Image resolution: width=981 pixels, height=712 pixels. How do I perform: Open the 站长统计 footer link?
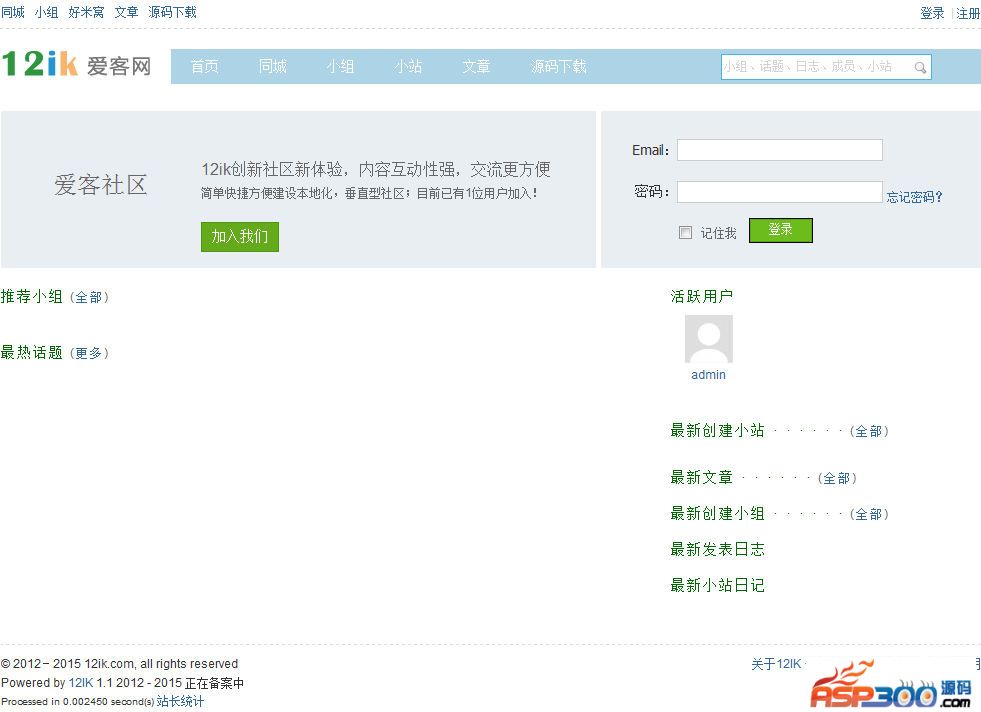(x=180, y=701)
